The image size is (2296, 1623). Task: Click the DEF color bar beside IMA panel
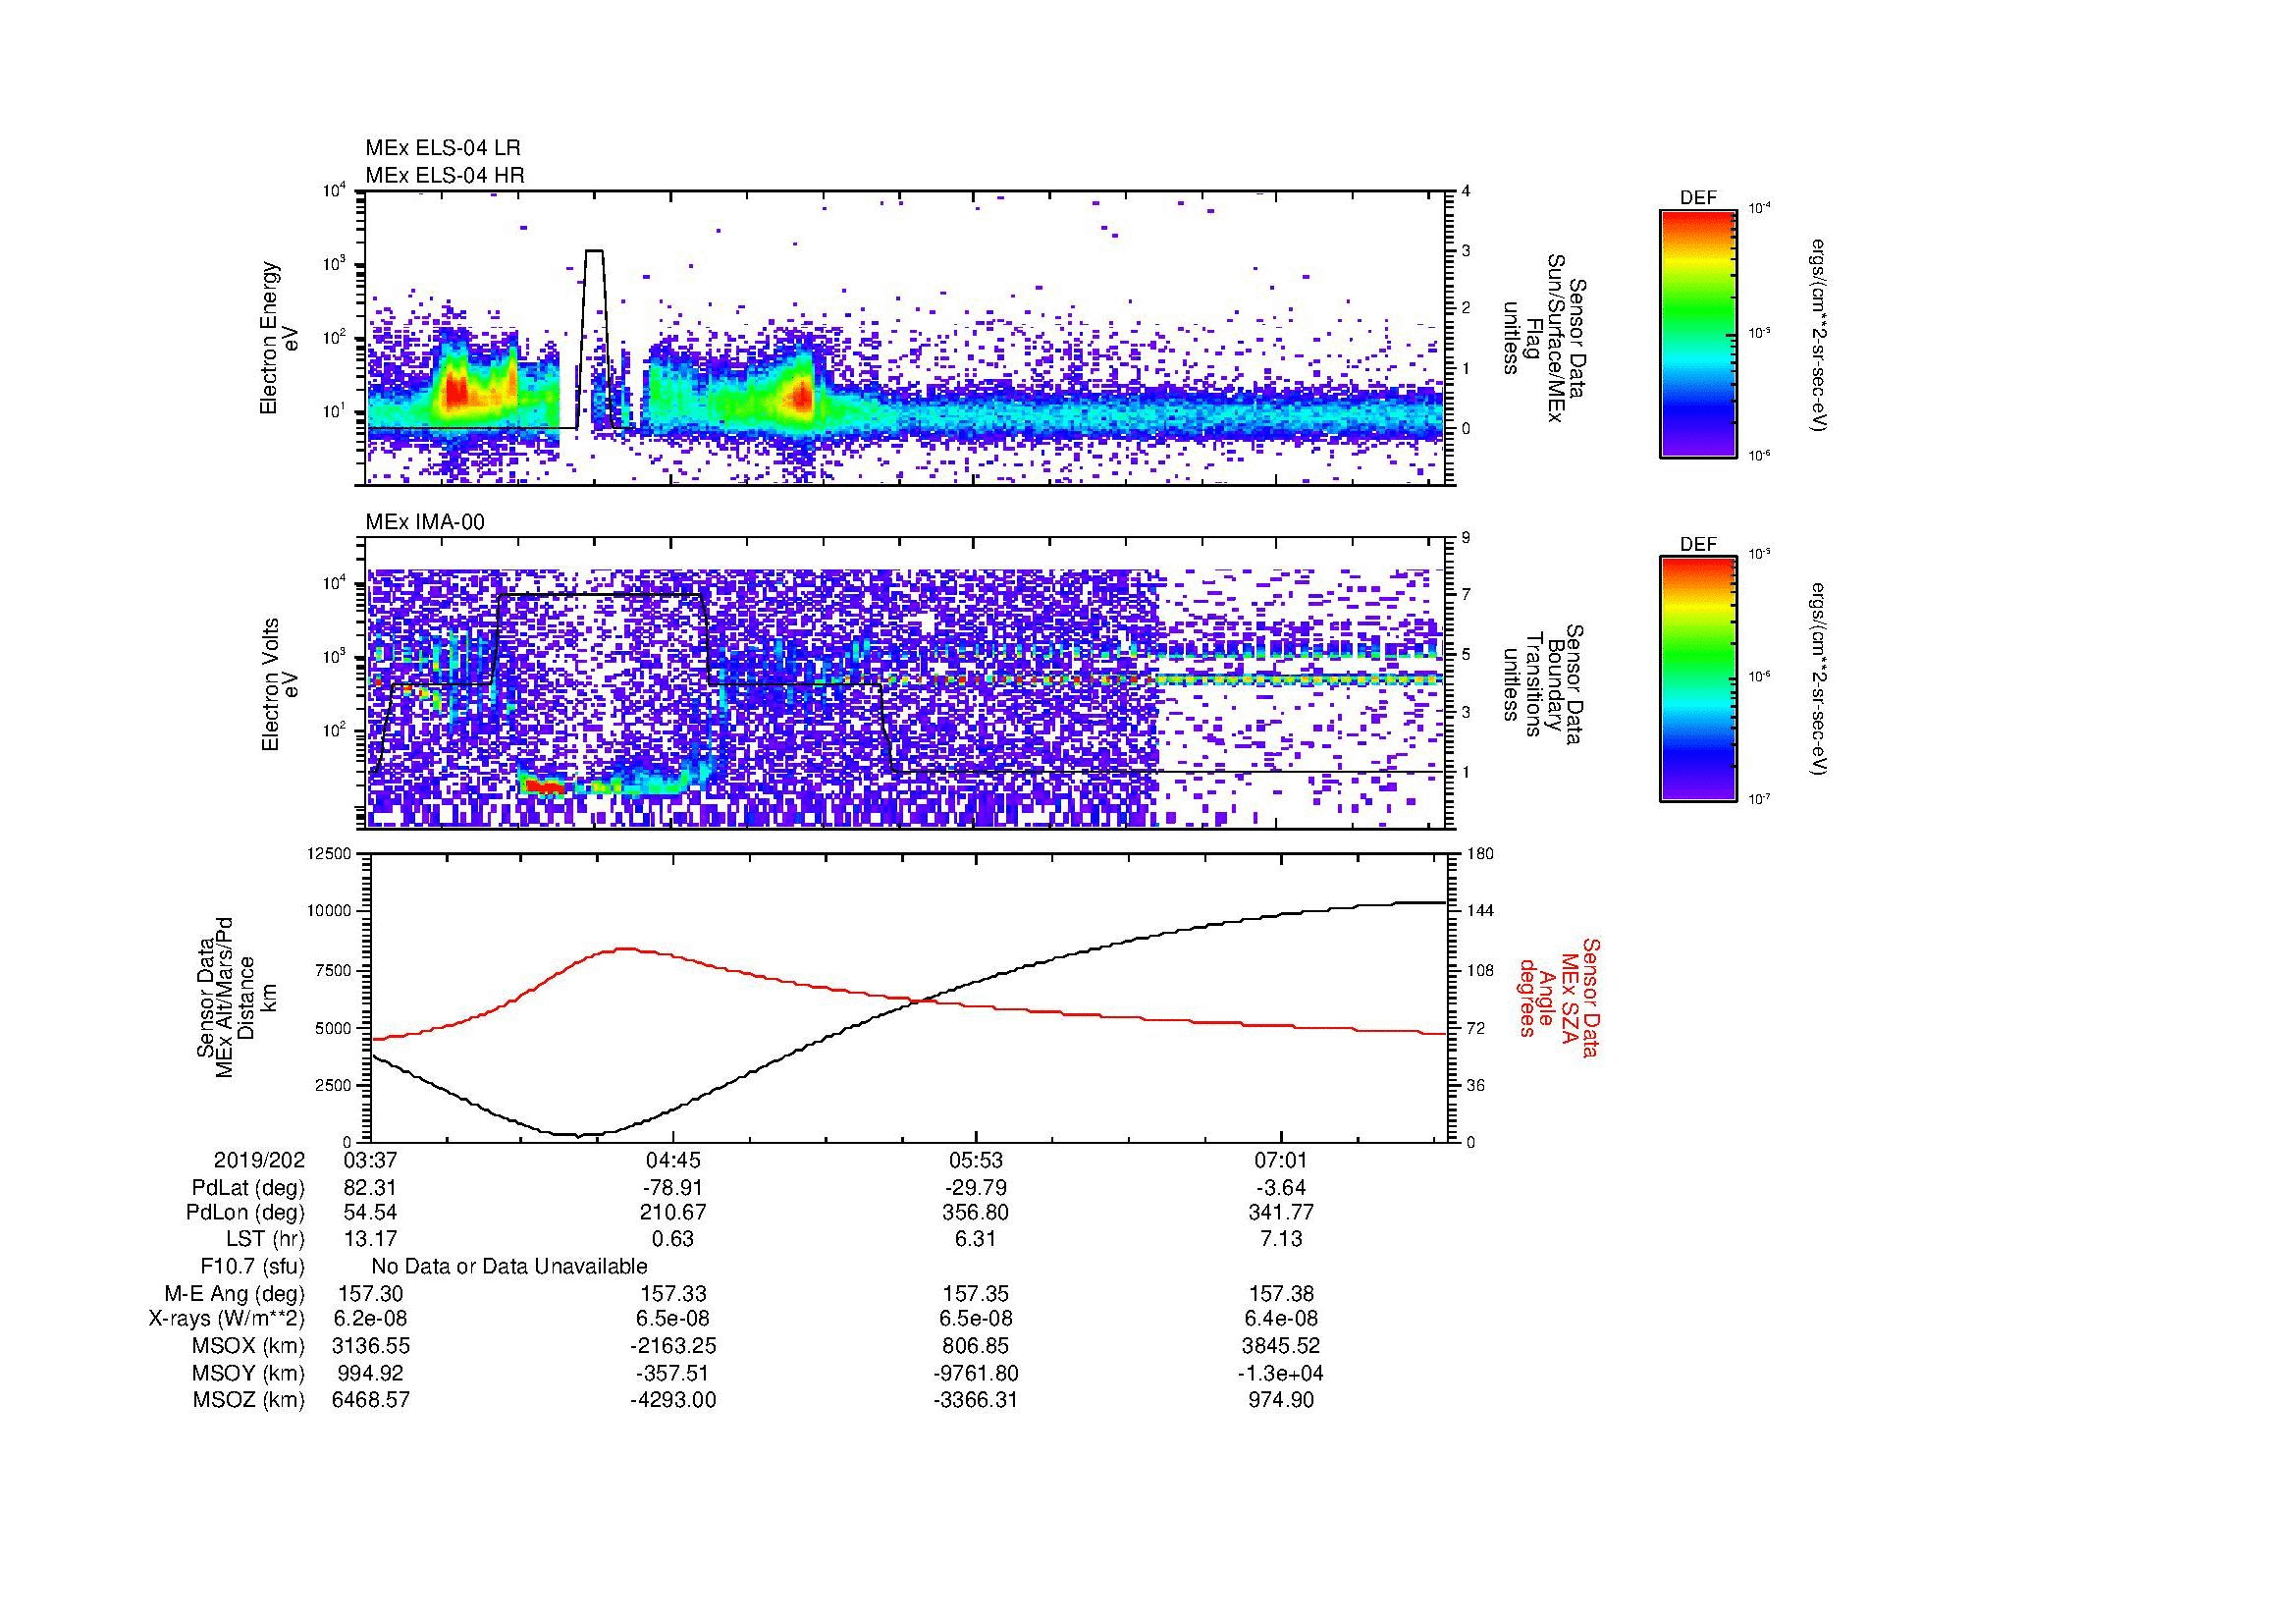1698,679
